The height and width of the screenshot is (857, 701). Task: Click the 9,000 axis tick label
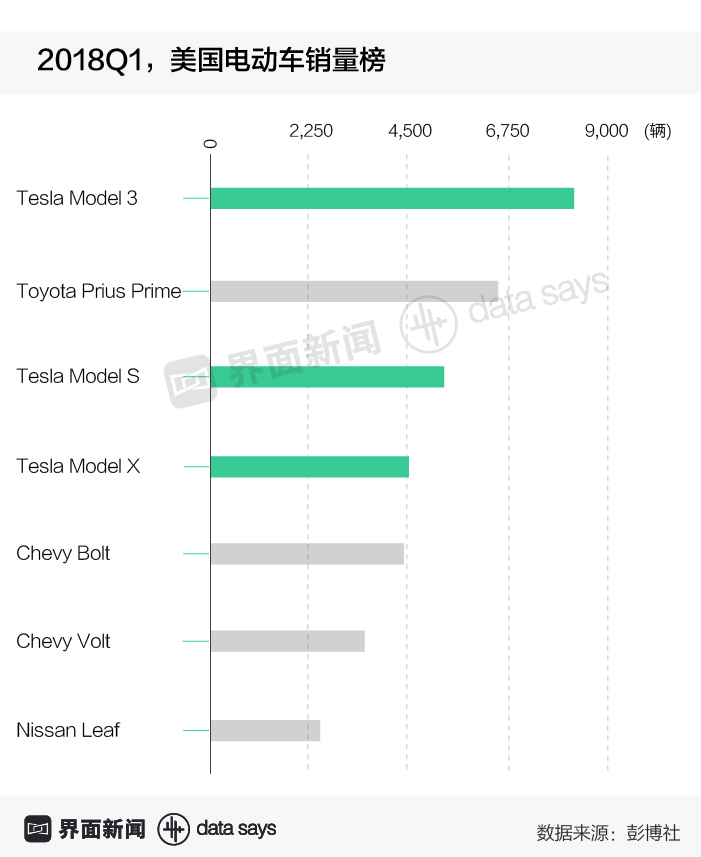tap(606, 131)
